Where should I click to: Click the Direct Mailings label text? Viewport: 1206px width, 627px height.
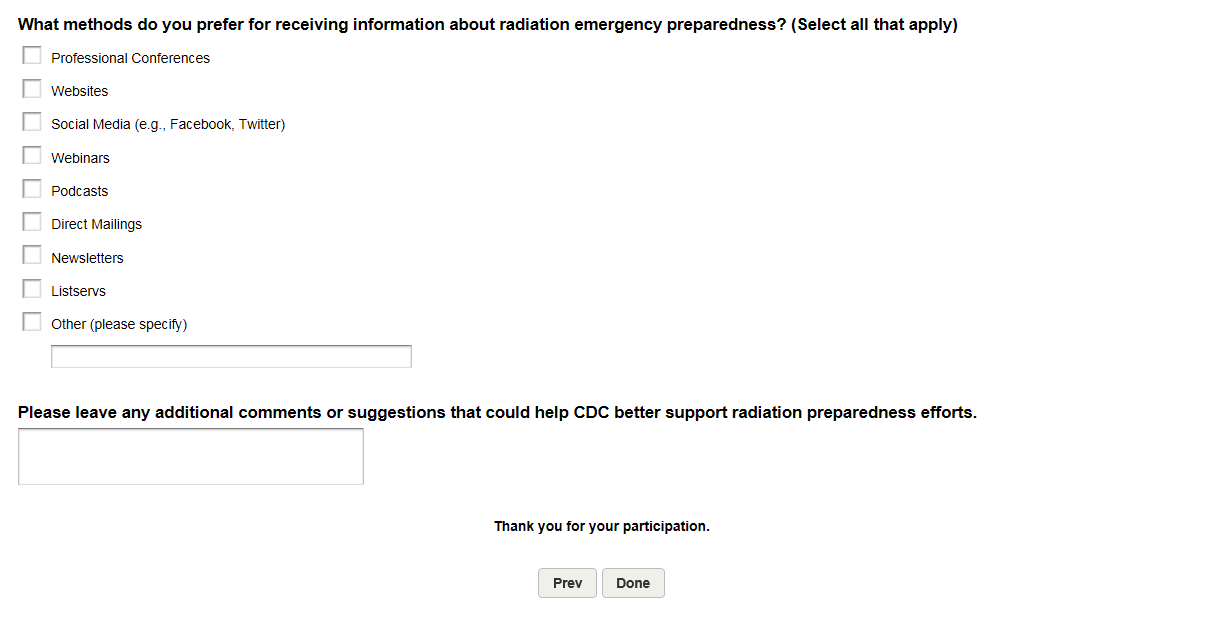[x=96, y=224]
